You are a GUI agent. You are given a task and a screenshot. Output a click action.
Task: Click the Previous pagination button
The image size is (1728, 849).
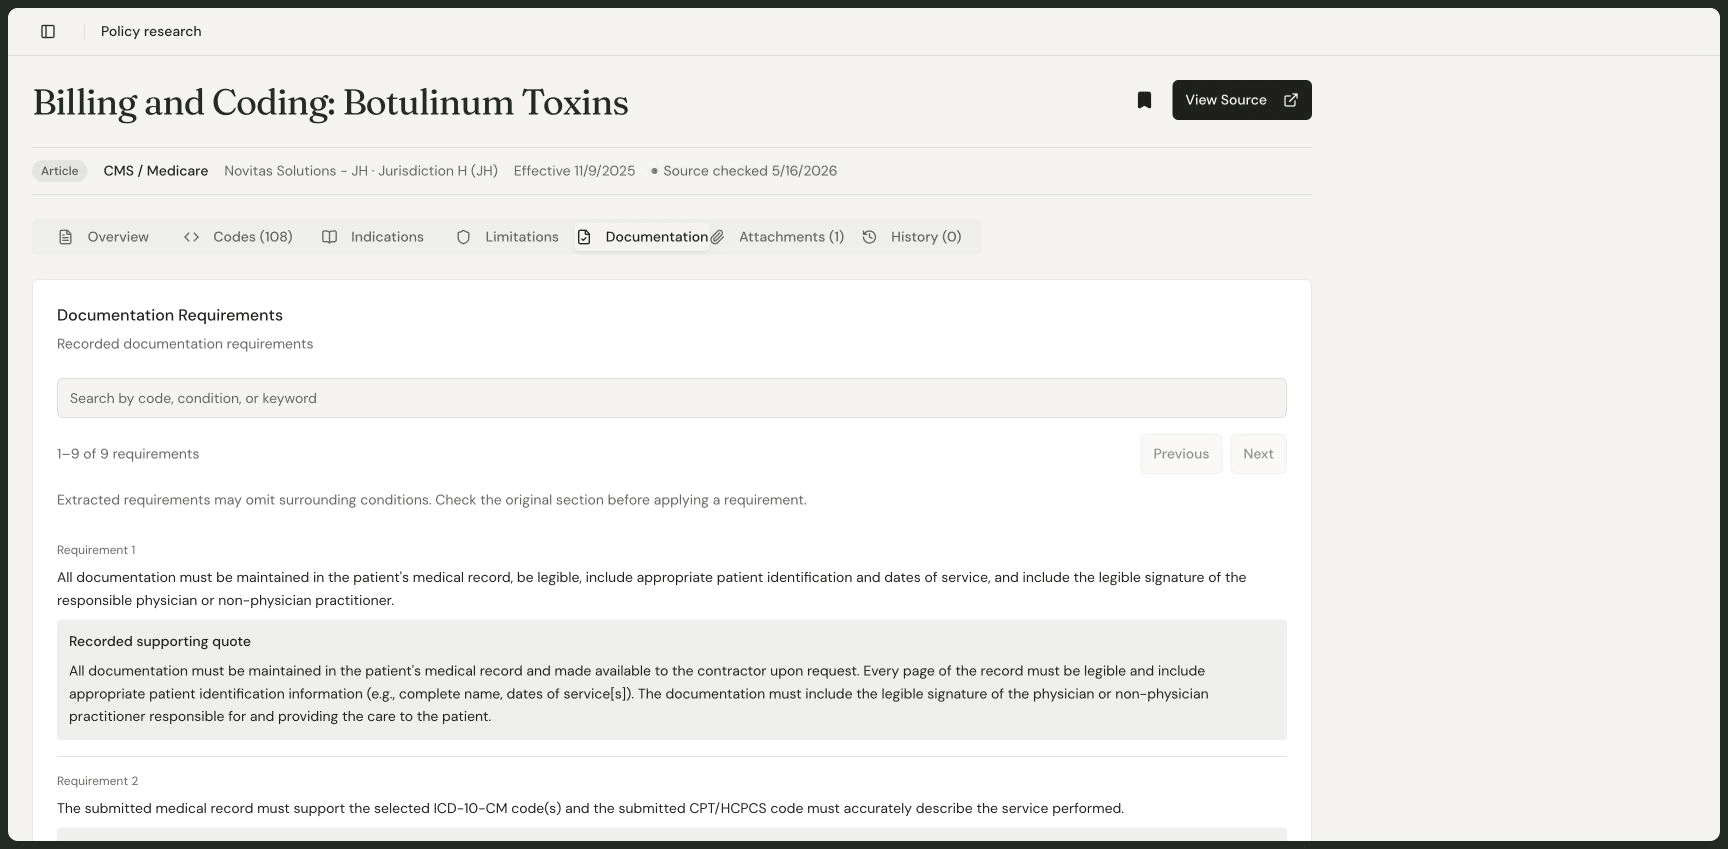[x=1181, y=454]
